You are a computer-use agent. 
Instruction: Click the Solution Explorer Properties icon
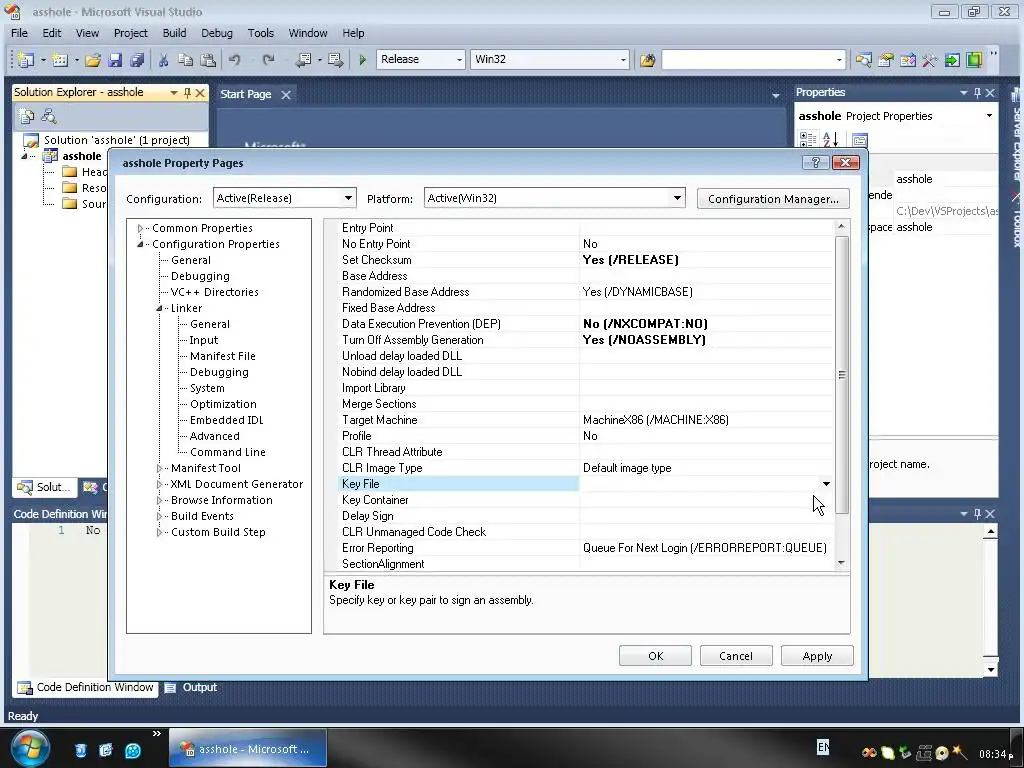coord(26,116)
